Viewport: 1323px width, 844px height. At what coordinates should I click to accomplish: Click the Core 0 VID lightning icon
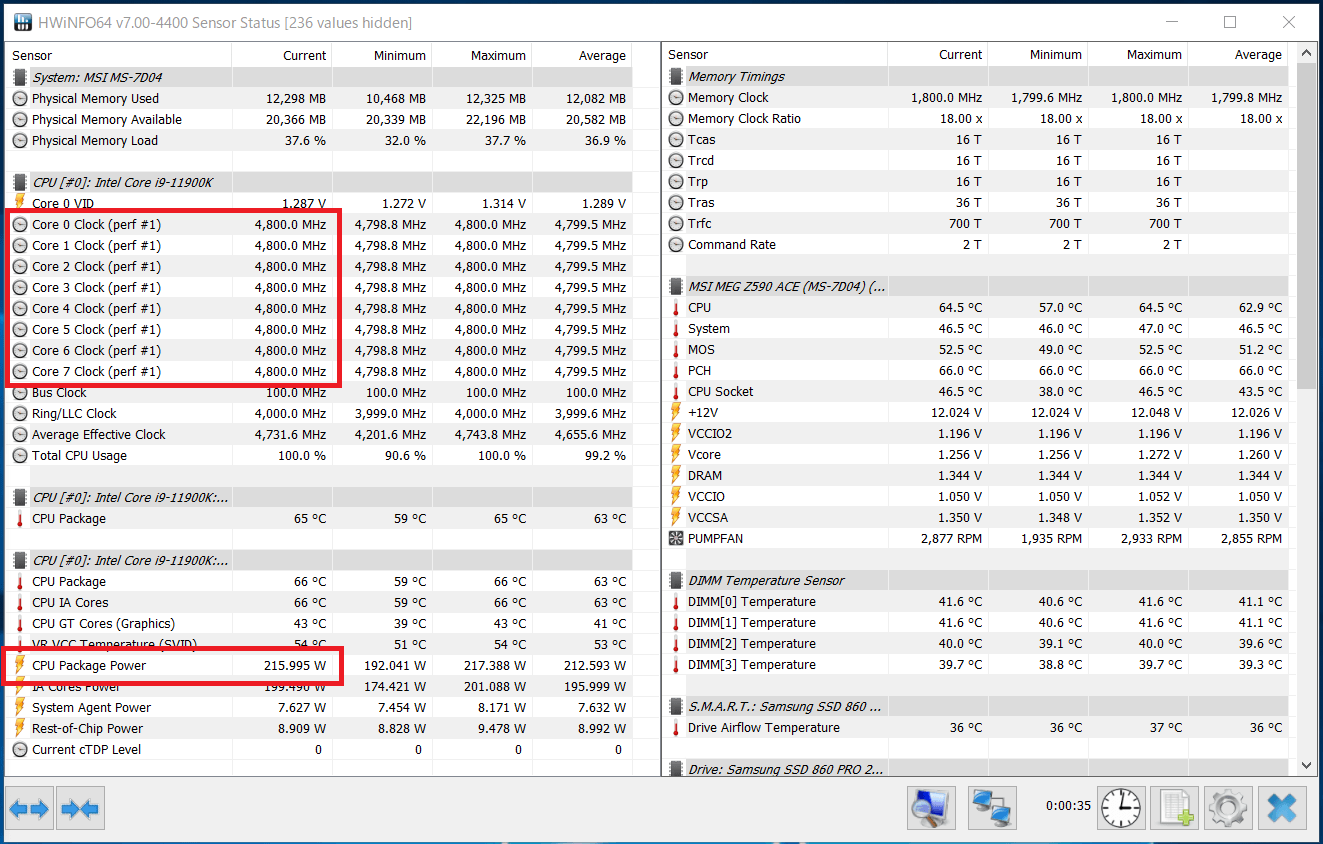[20, 203]
